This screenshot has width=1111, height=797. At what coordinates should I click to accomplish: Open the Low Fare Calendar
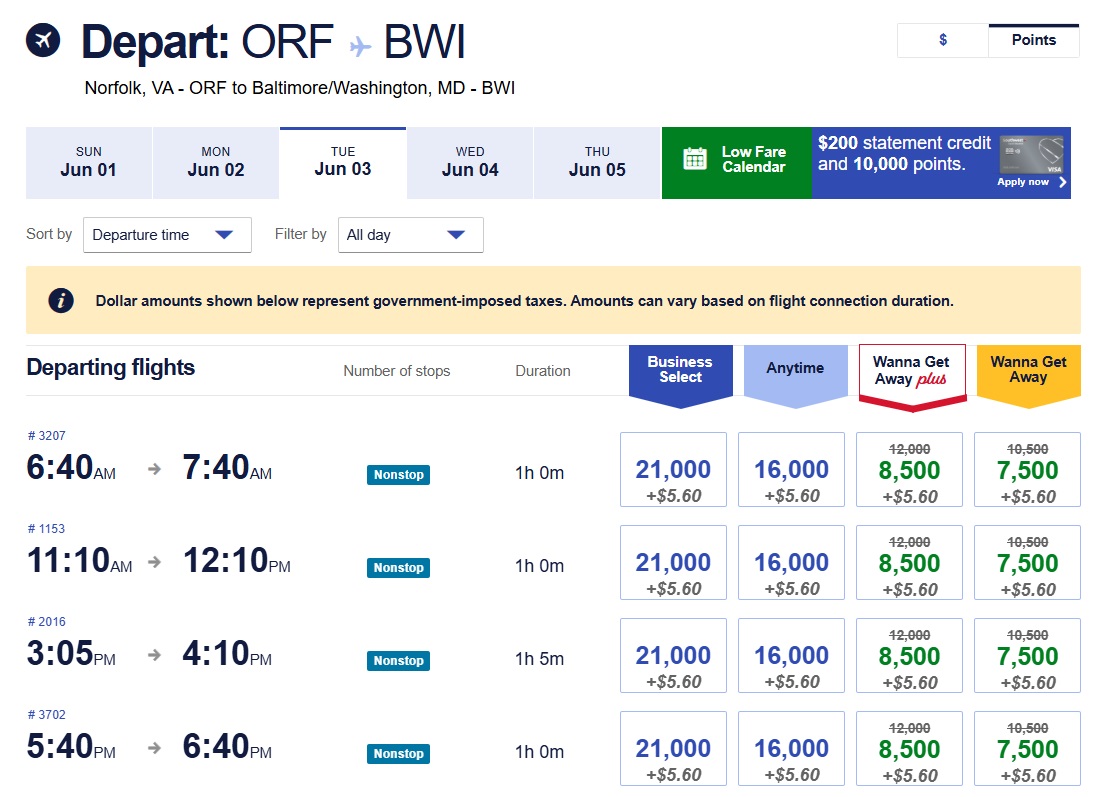[737, 163]
